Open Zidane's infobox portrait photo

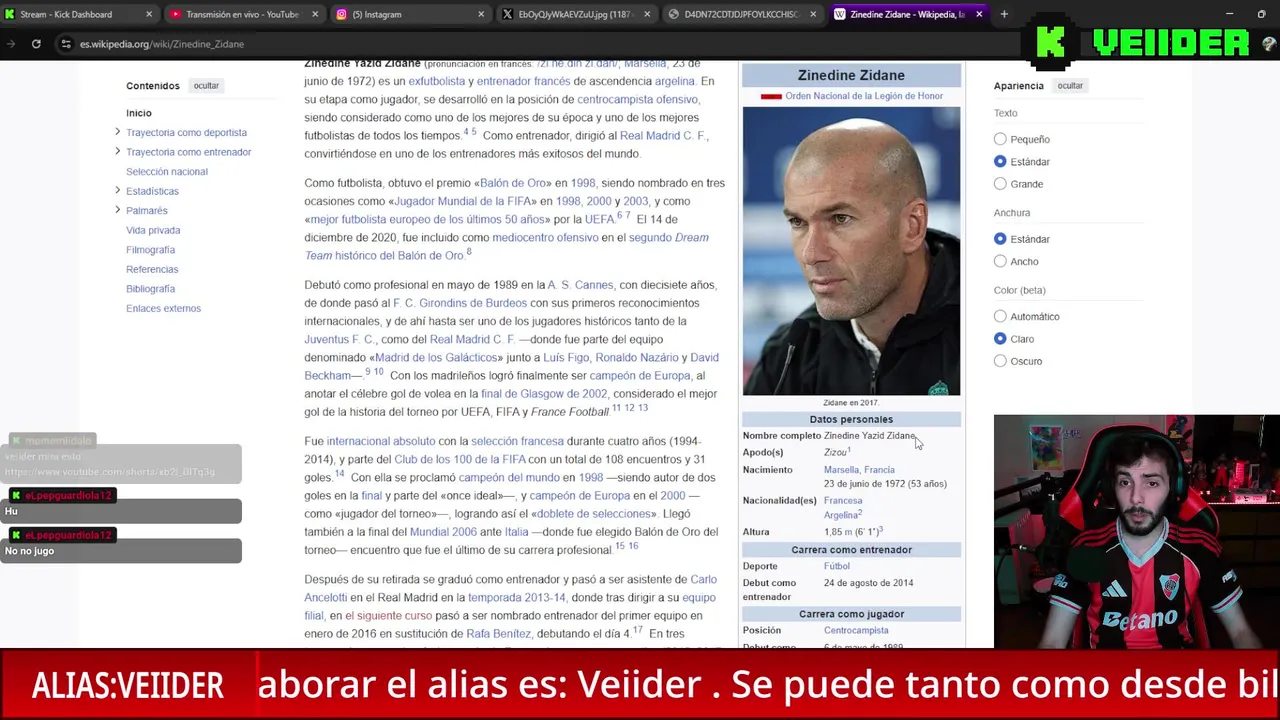(851, 251)
